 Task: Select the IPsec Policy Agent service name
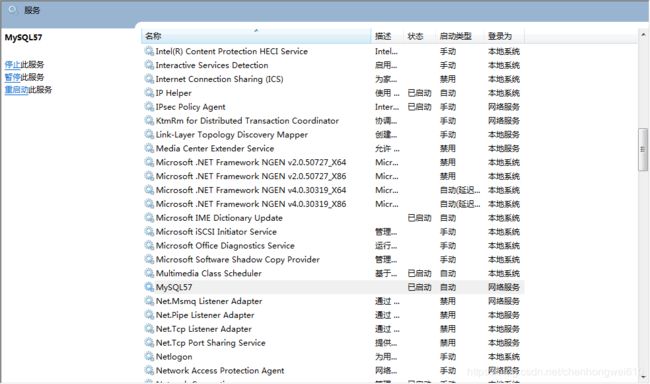tap(190, 107)
